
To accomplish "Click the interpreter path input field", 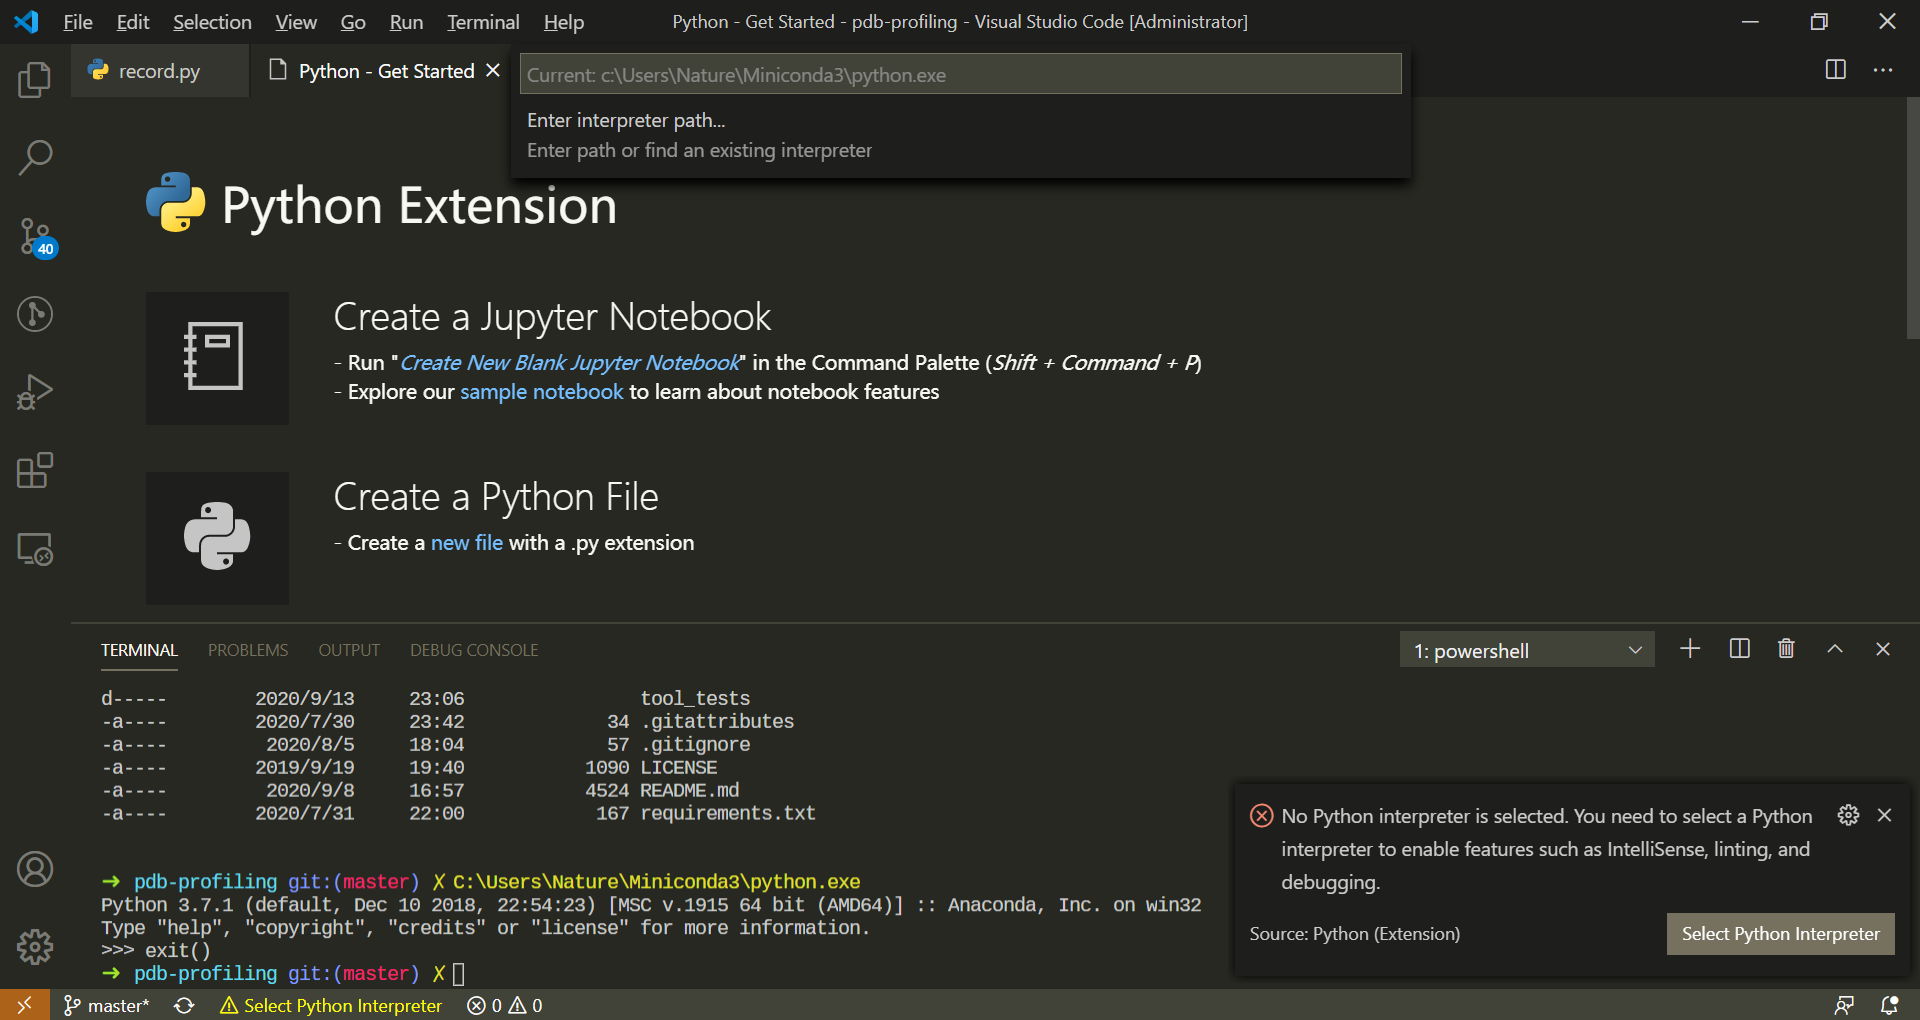I will pos(959,73).
